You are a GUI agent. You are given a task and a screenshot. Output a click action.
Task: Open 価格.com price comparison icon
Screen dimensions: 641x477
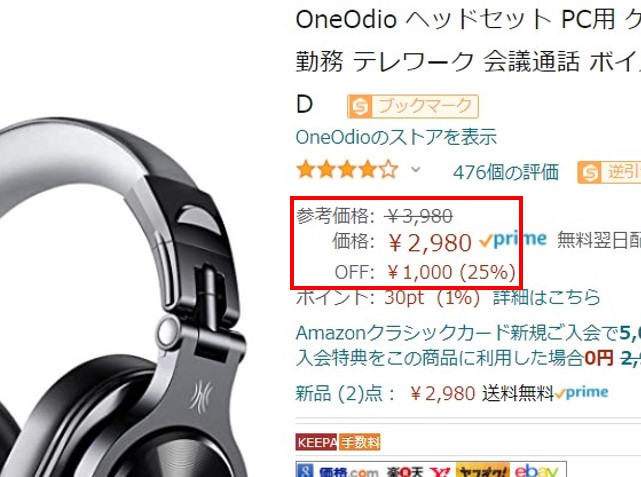[349, 472]
